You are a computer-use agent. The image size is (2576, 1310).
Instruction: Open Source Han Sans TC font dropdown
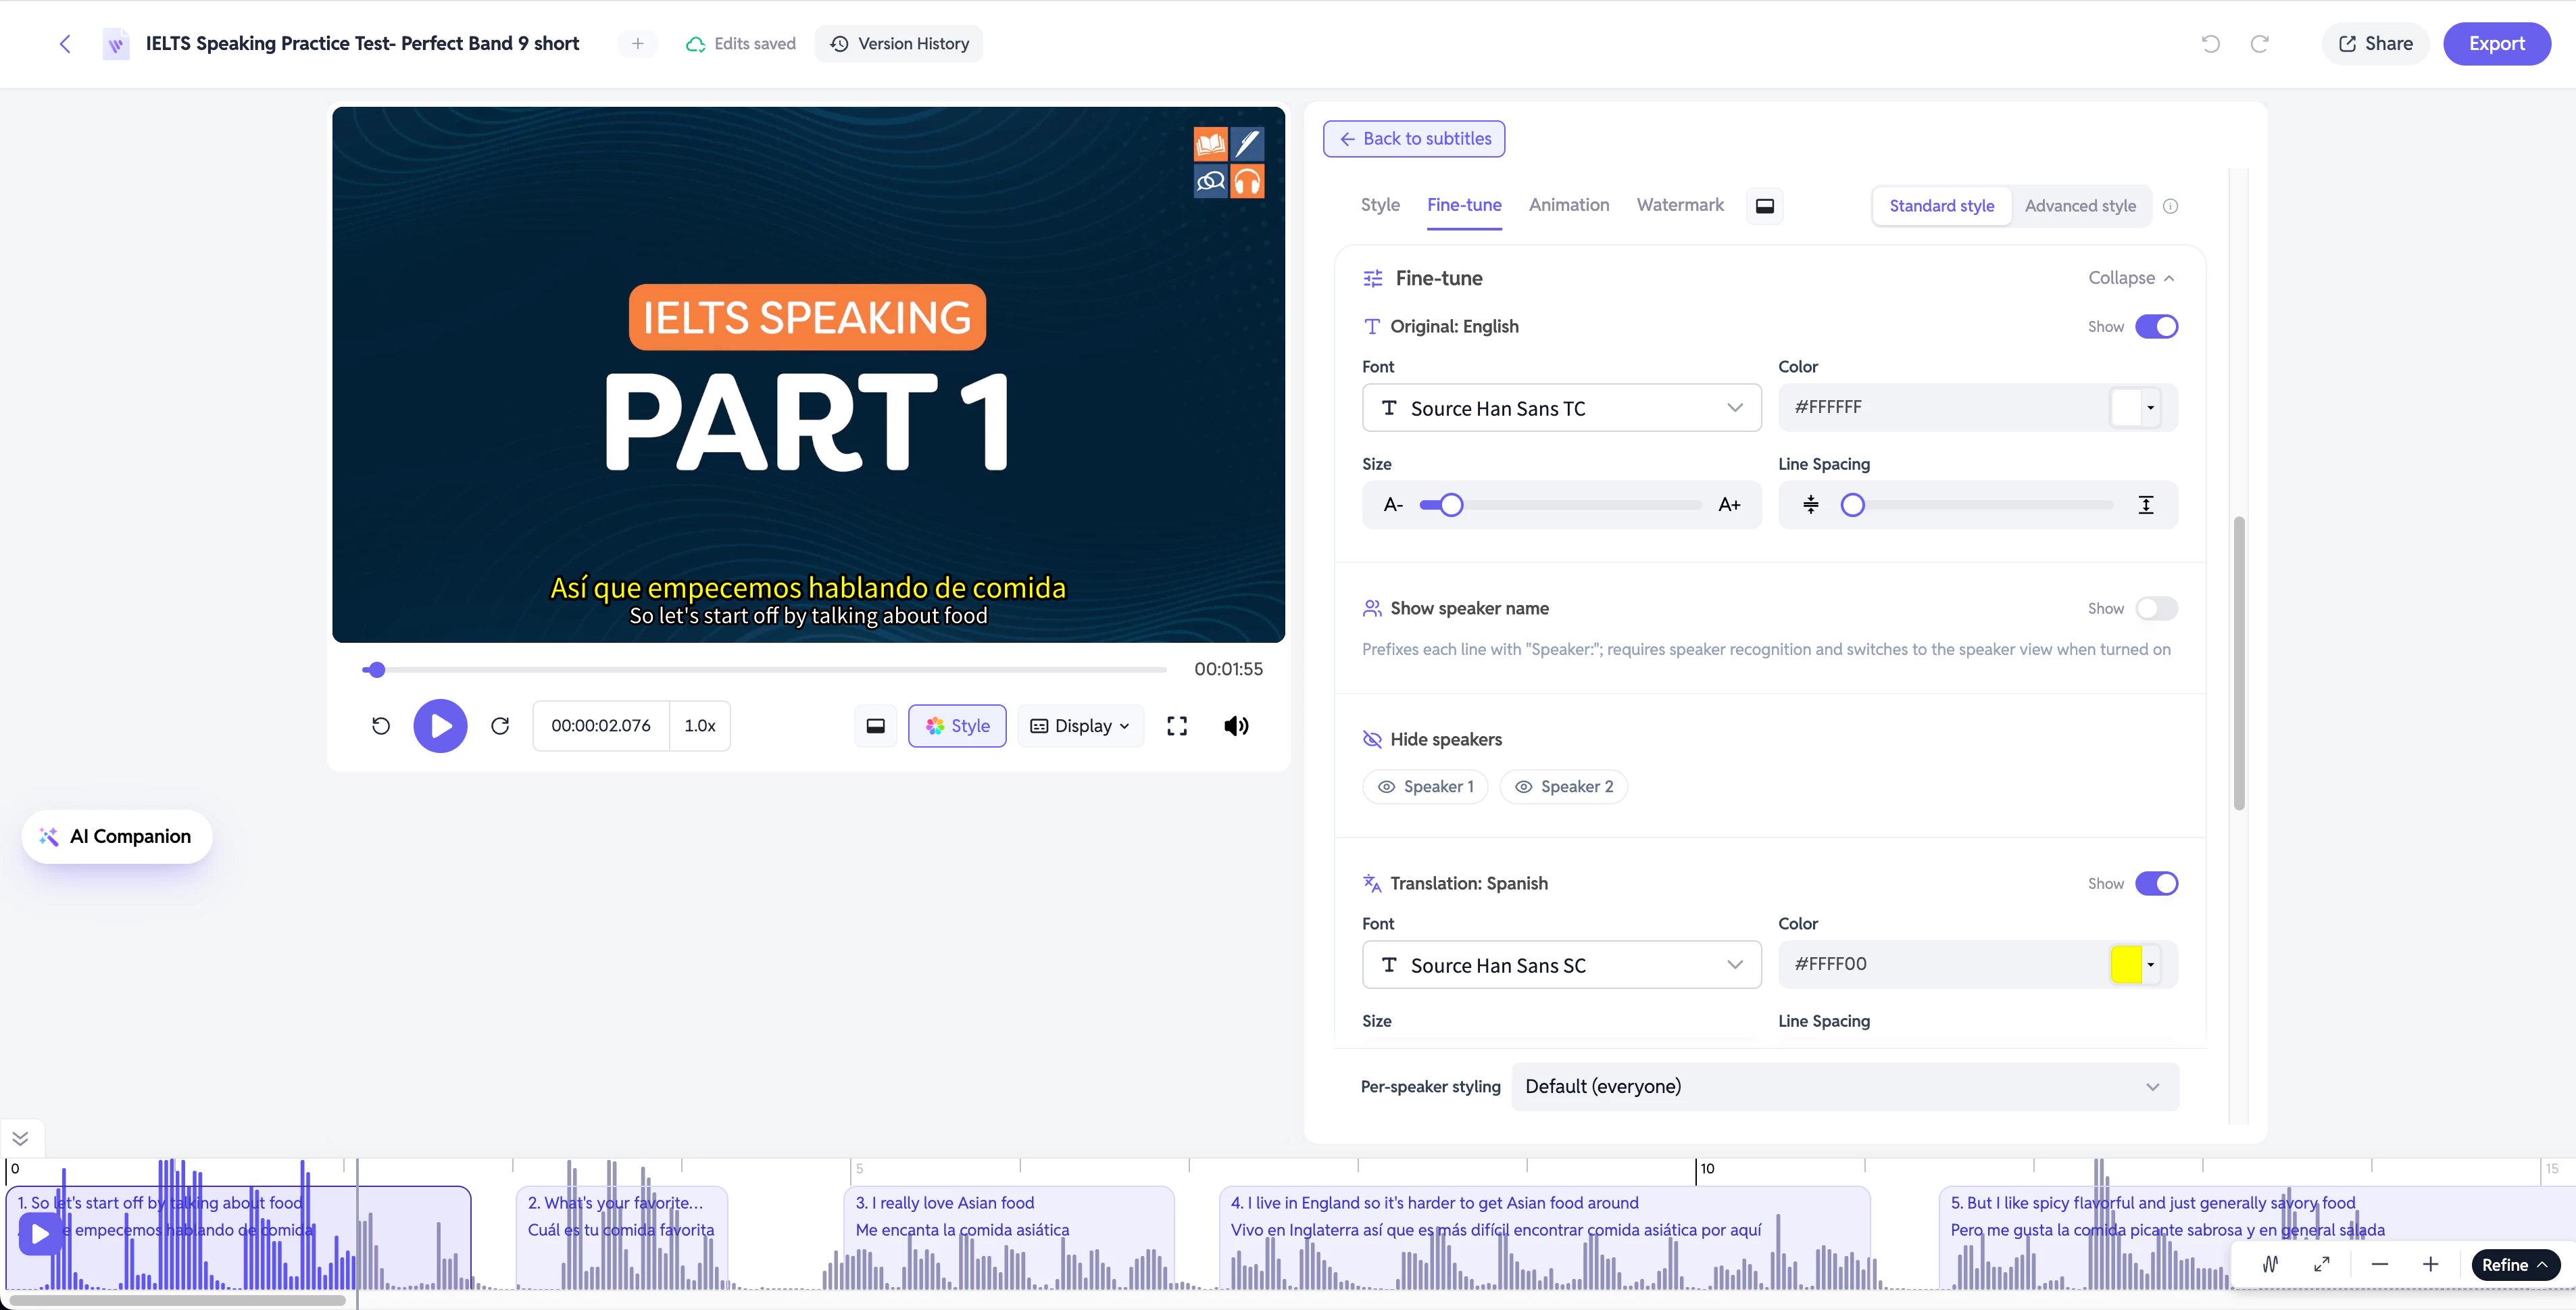(x=1561, y=408)
